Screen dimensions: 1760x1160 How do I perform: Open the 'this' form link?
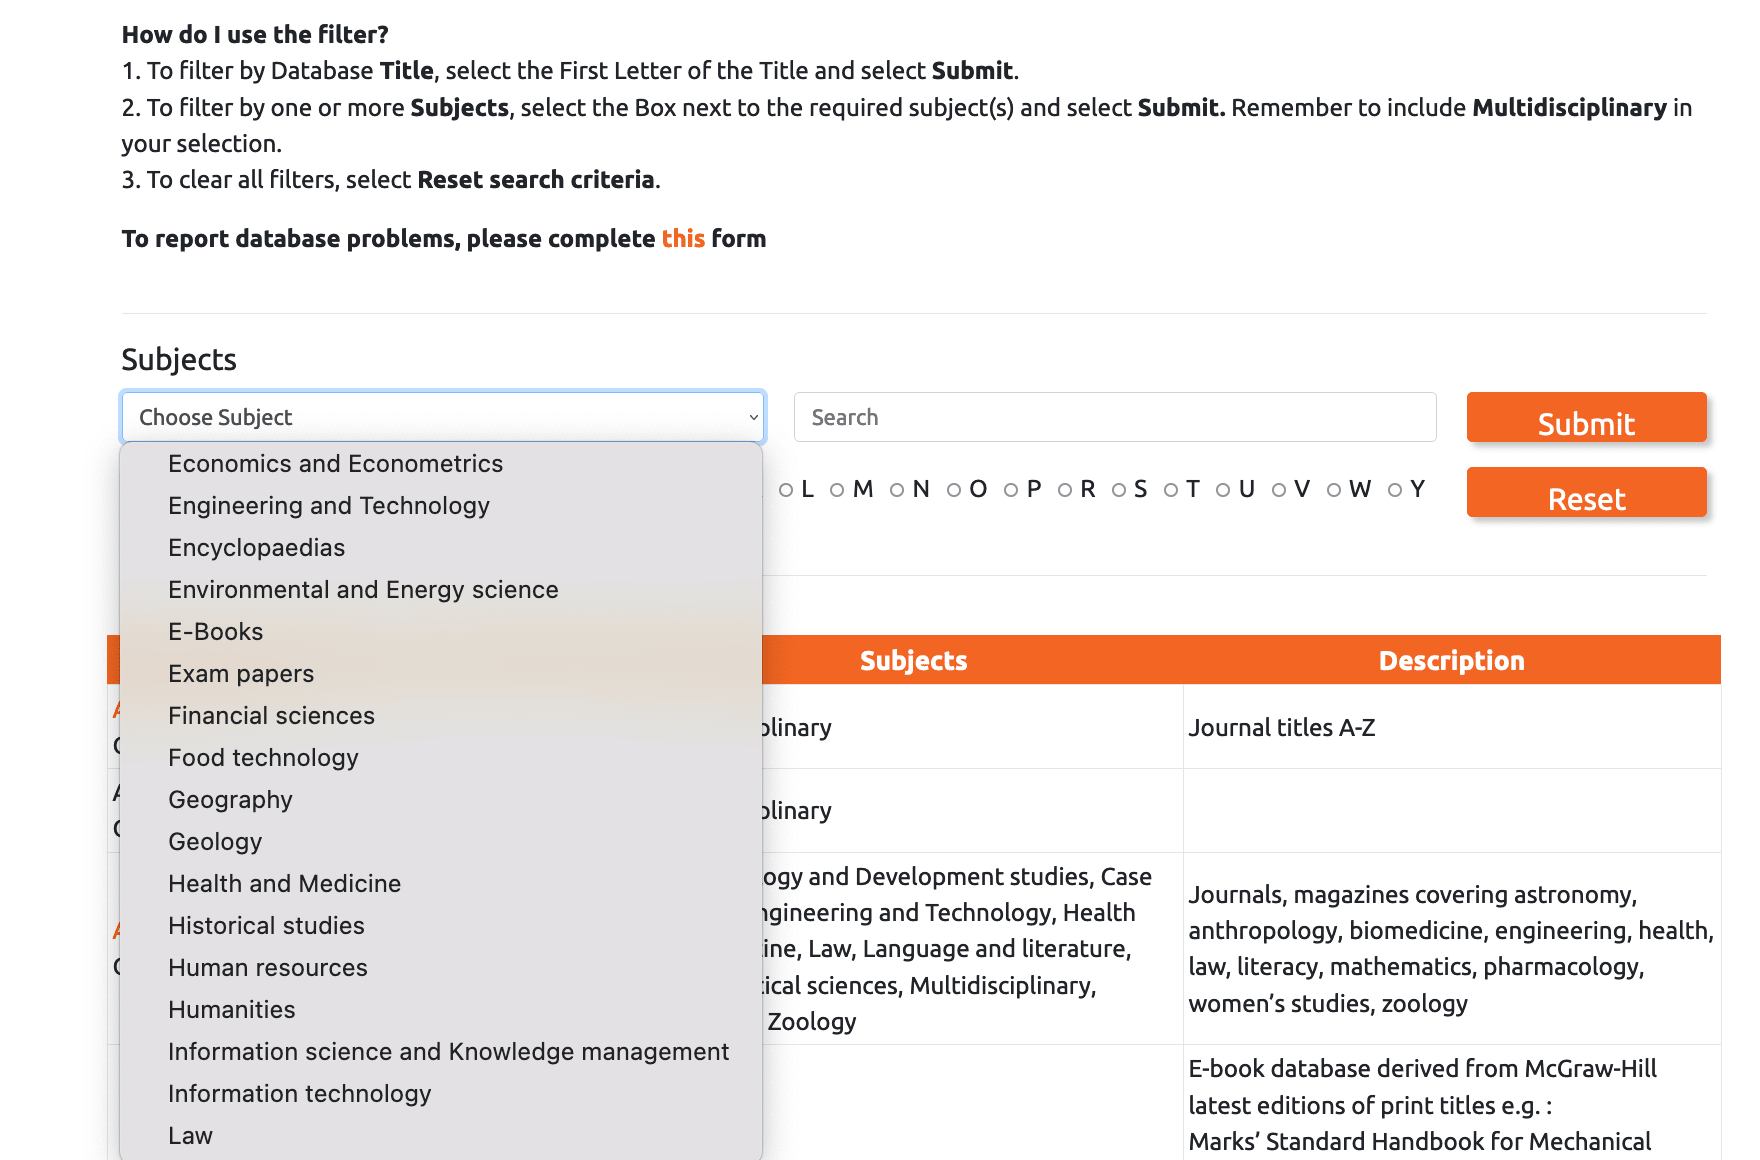click(x=683, y=239)
